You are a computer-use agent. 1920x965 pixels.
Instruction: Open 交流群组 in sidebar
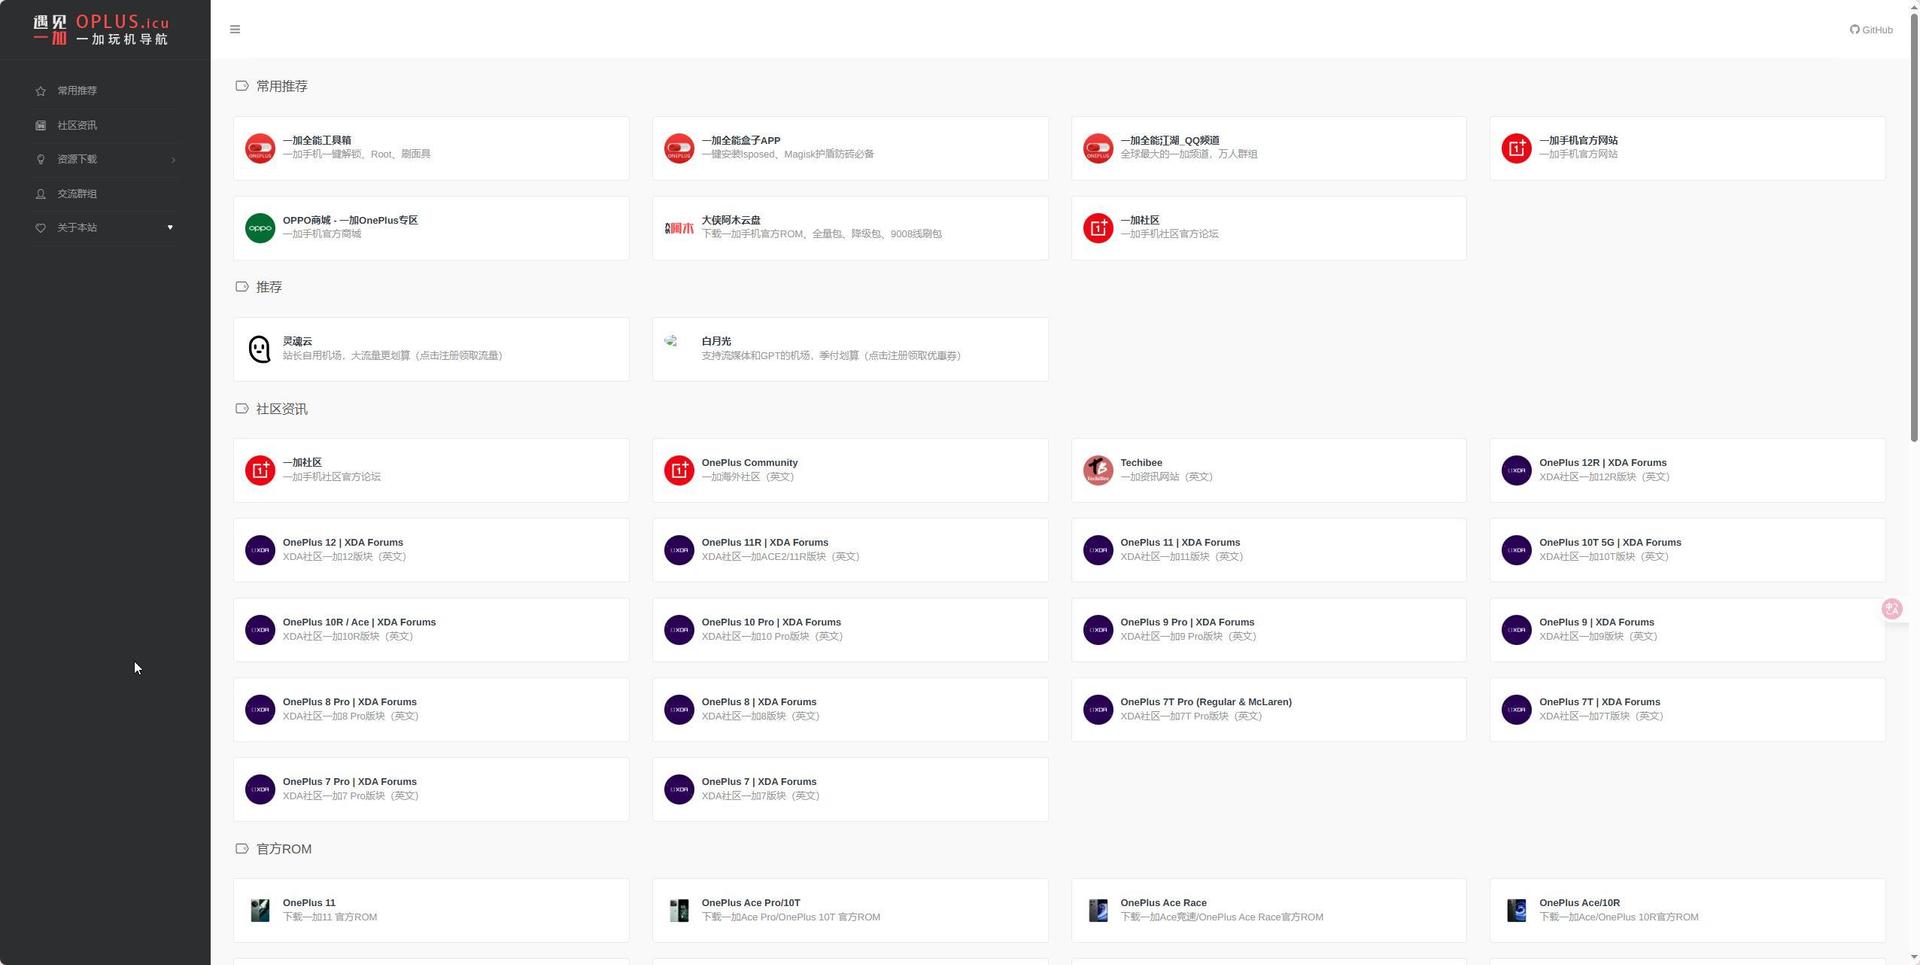pyautogui.click(x=77, y=194)
